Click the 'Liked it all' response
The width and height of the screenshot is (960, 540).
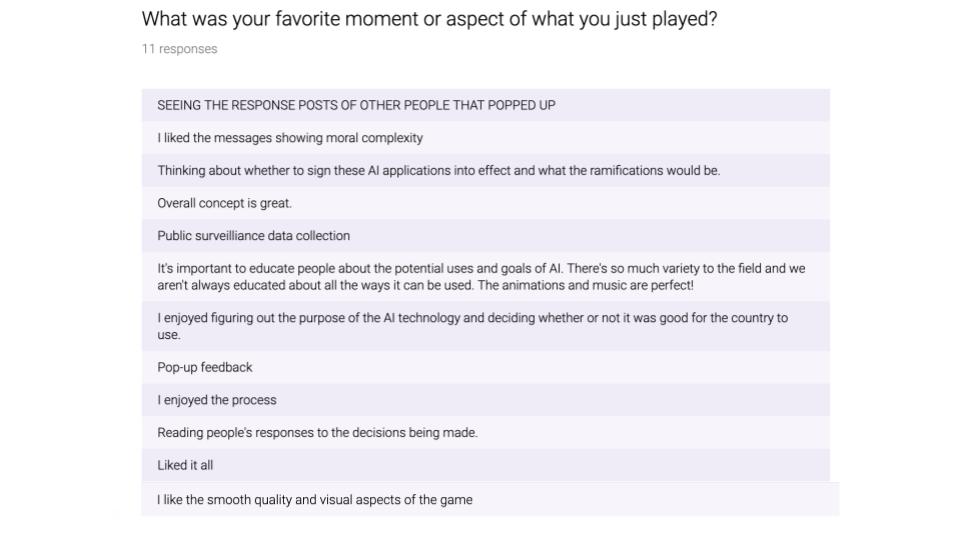coord(486,465)
